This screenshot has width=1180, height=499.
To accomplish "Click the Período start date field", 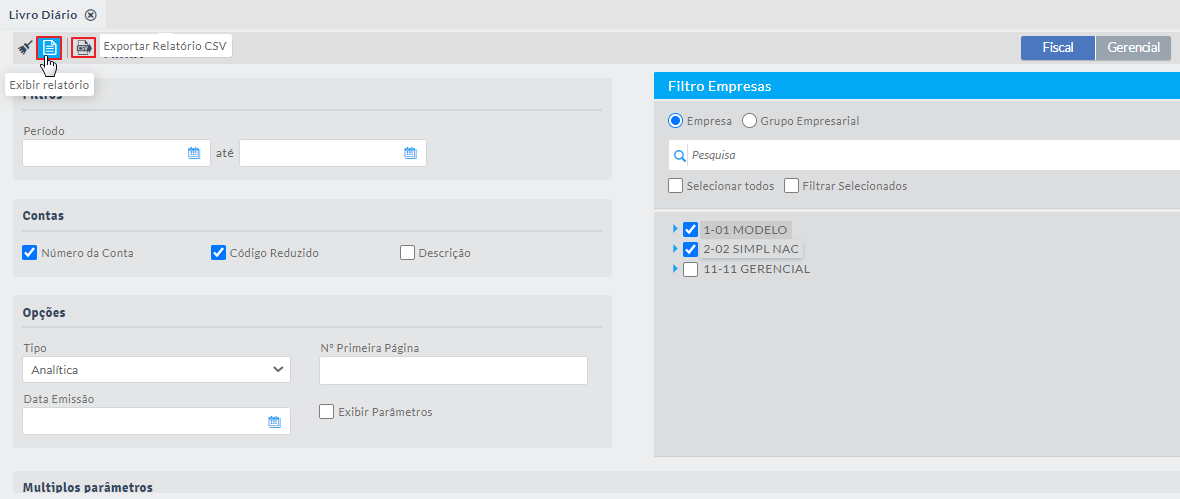I will [x=117, y=153].
